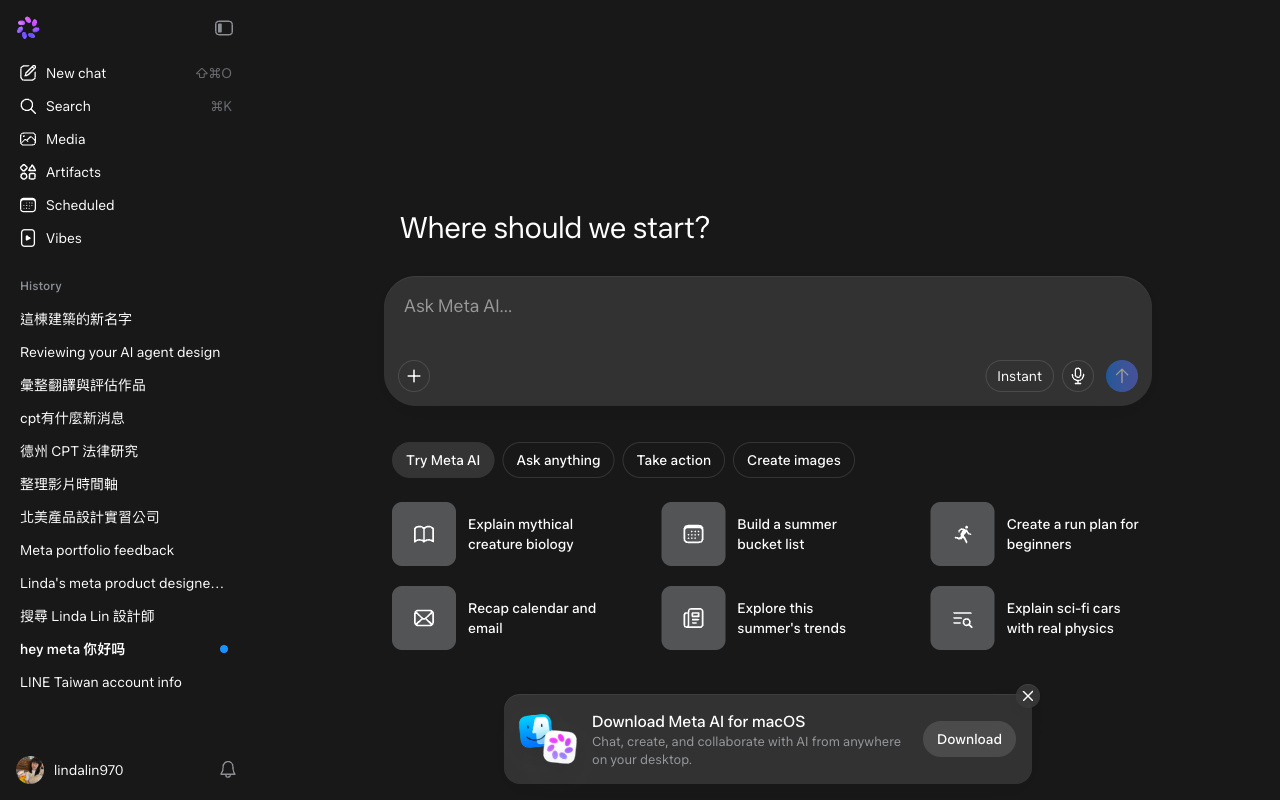Click the envelope icon for recap email
Viewport: 1280px width, 800px height.
tap(424, 618)
